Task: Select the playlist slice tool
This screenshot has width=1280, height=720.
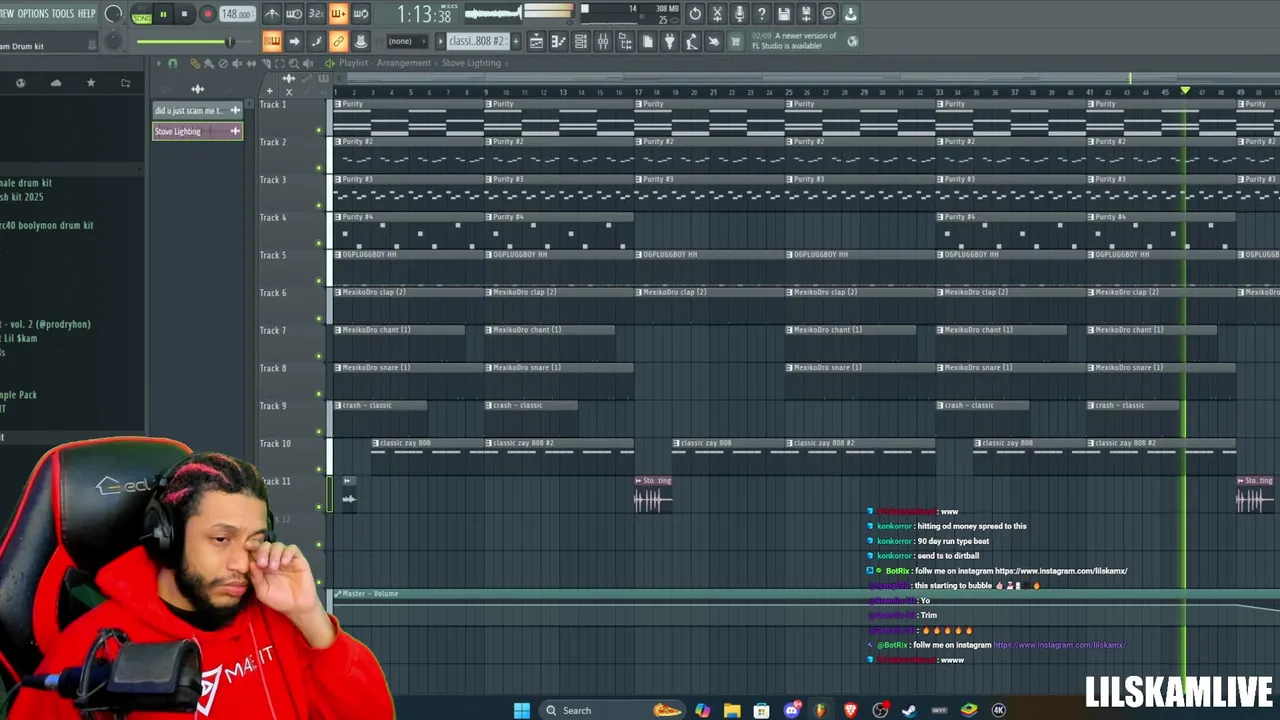Action: click(265, 63)
